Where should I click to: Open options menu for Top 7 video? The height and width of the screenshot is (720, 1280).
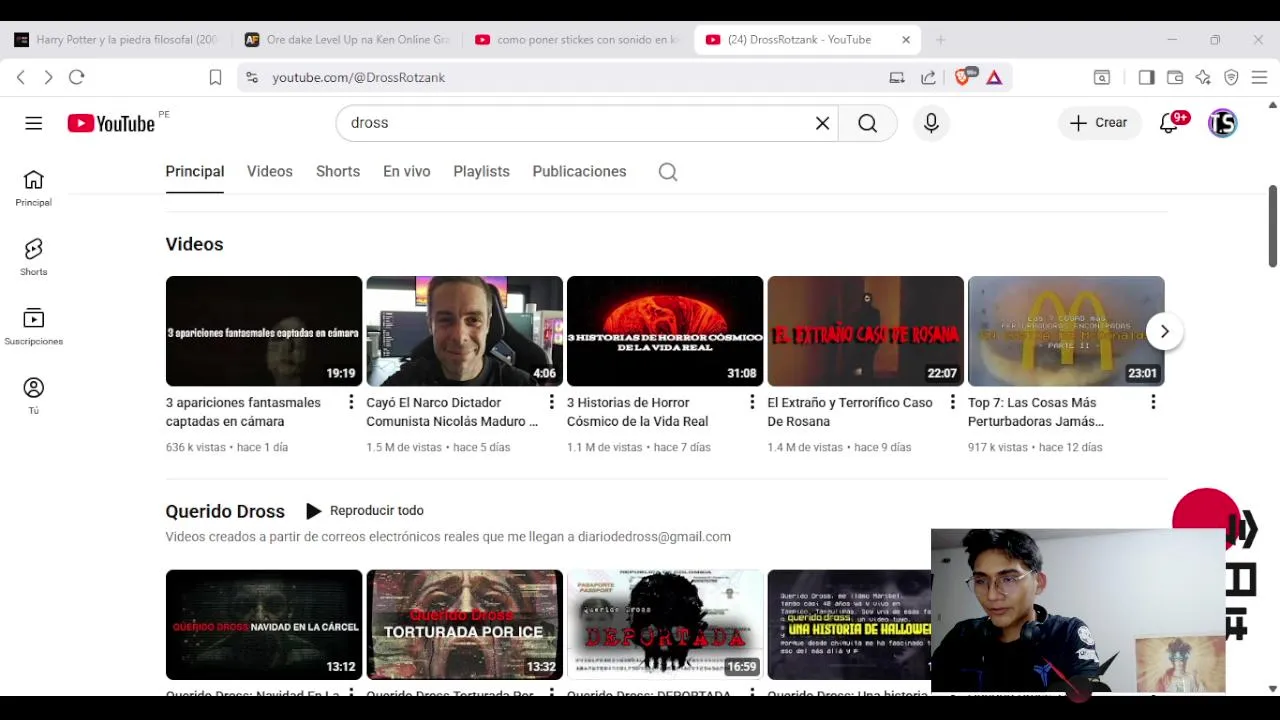(1153, 402)
